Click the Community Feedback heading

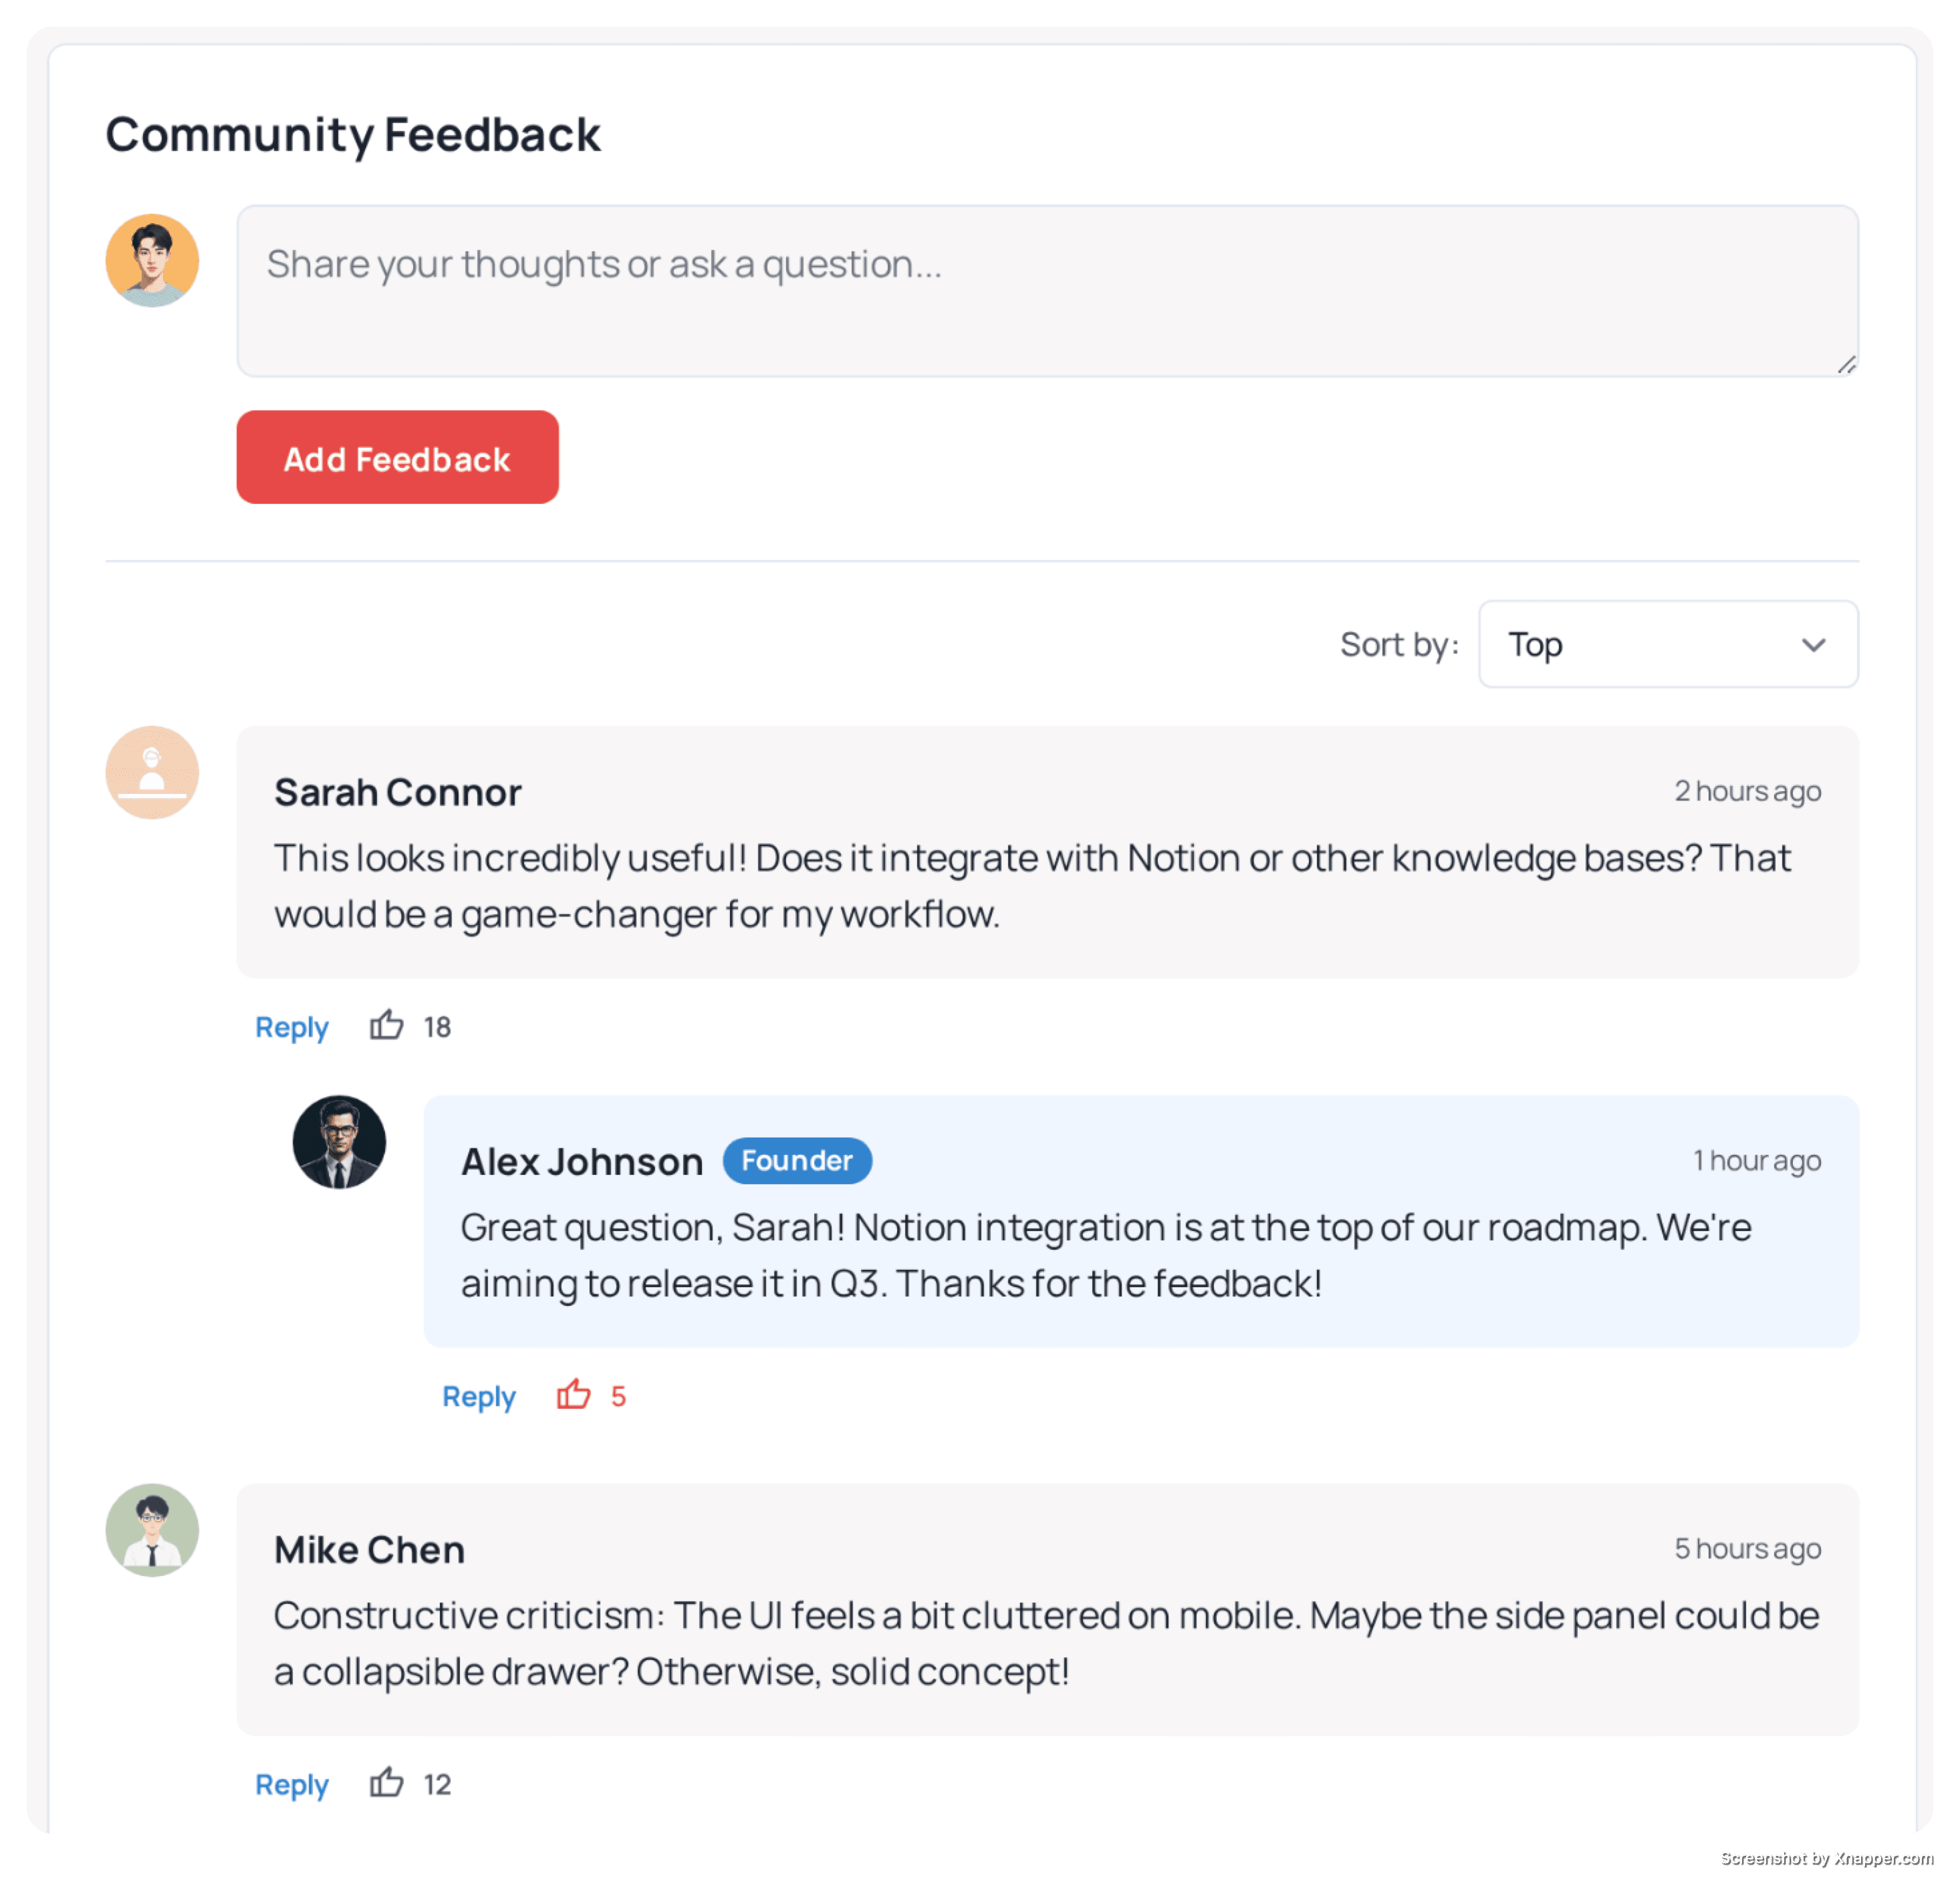[x=354, y=134]
